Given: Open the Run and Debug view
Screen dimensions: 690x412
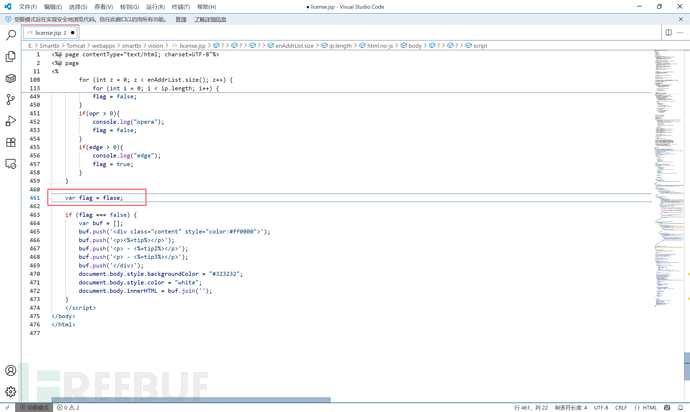Looking at the screenshot, I should 11,121.
